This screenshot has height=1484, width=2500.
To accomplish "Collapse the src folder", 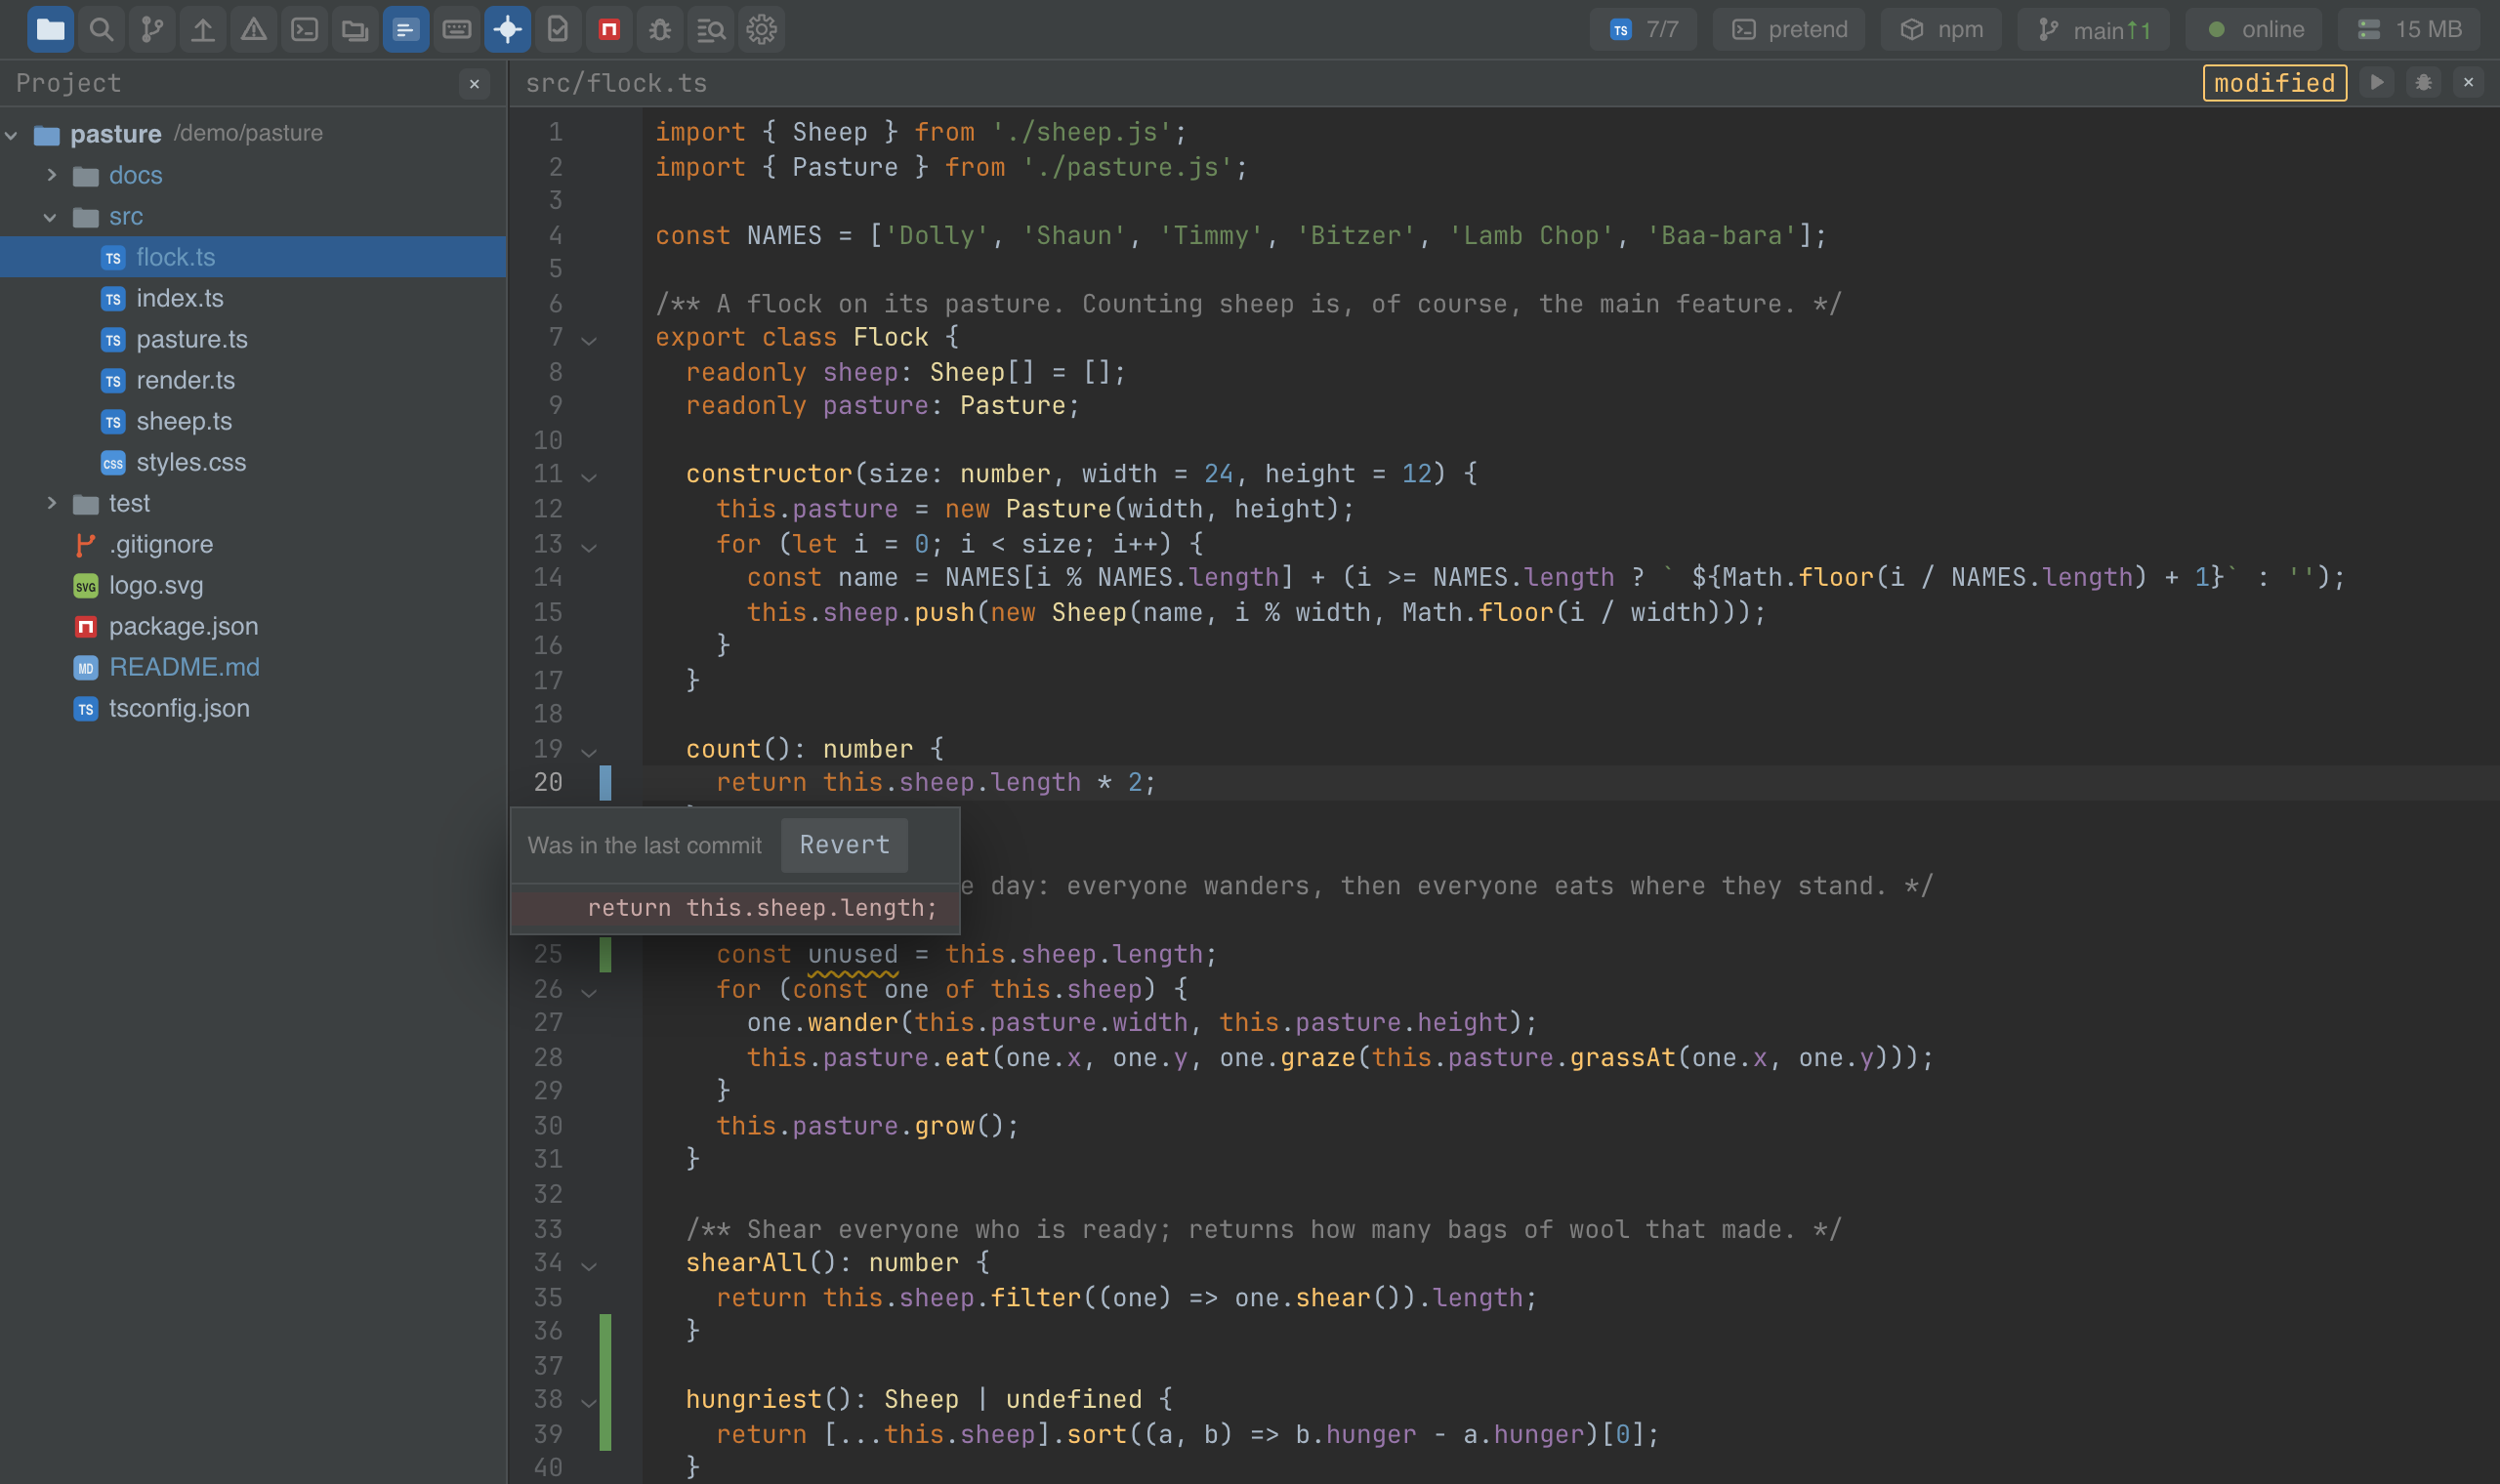I will point(51,216).
